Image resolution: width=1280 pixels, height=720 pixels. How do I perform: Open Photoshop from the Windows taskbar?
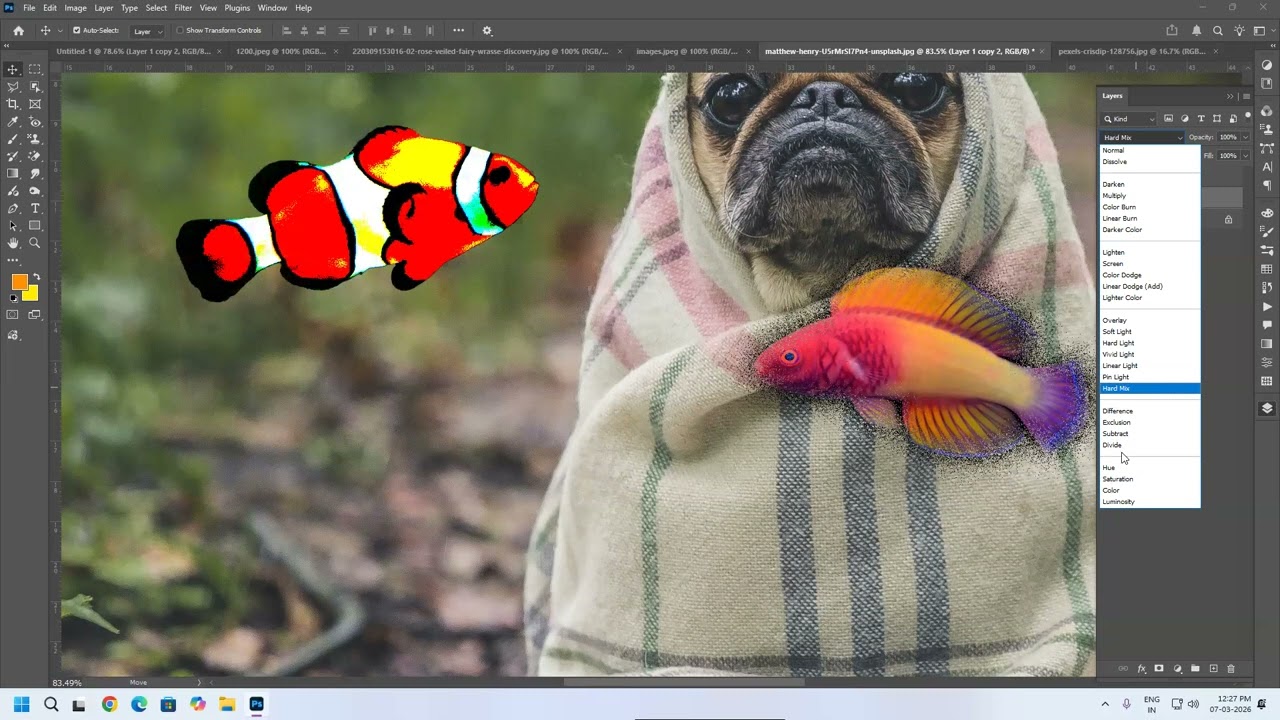(x=257, y=704)
